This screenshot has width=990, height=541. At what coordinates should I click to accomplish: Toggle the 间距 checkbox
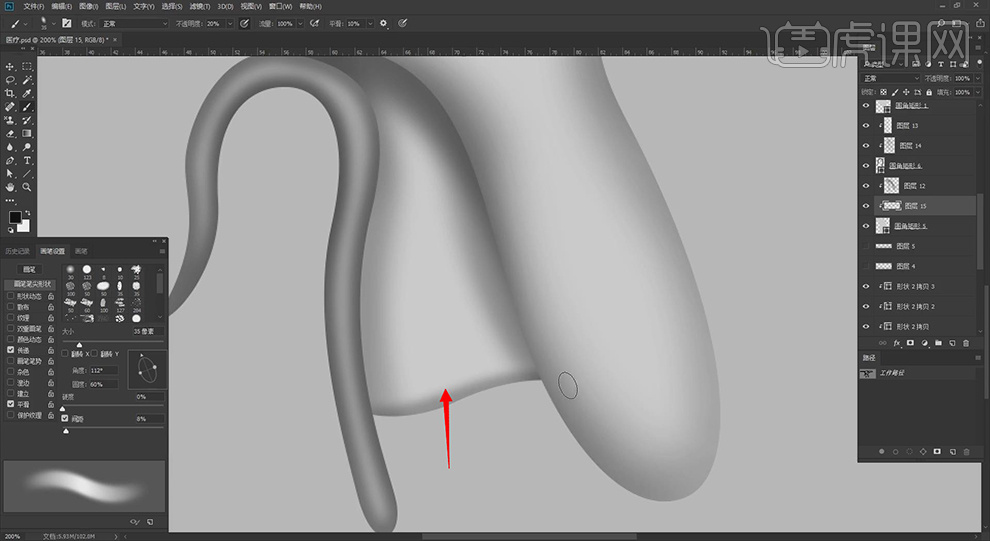64,419
